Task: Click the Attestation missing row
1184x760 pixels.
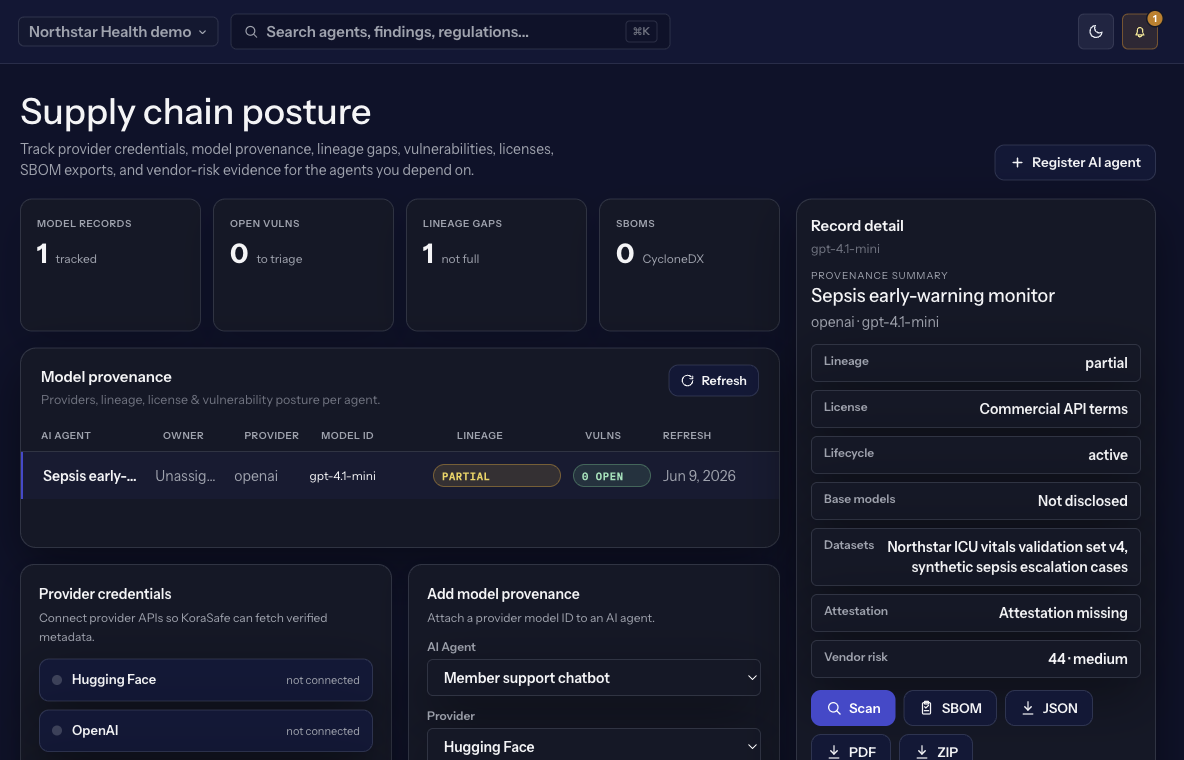Action: (976, 613)
